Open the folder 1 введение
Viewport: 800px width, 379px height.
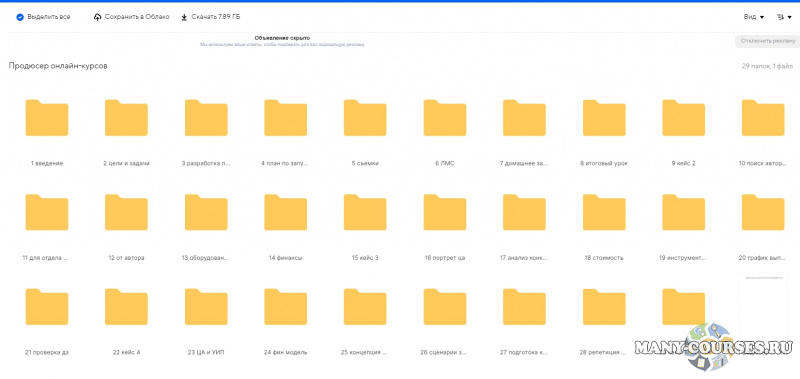click(x=46, y=118)
